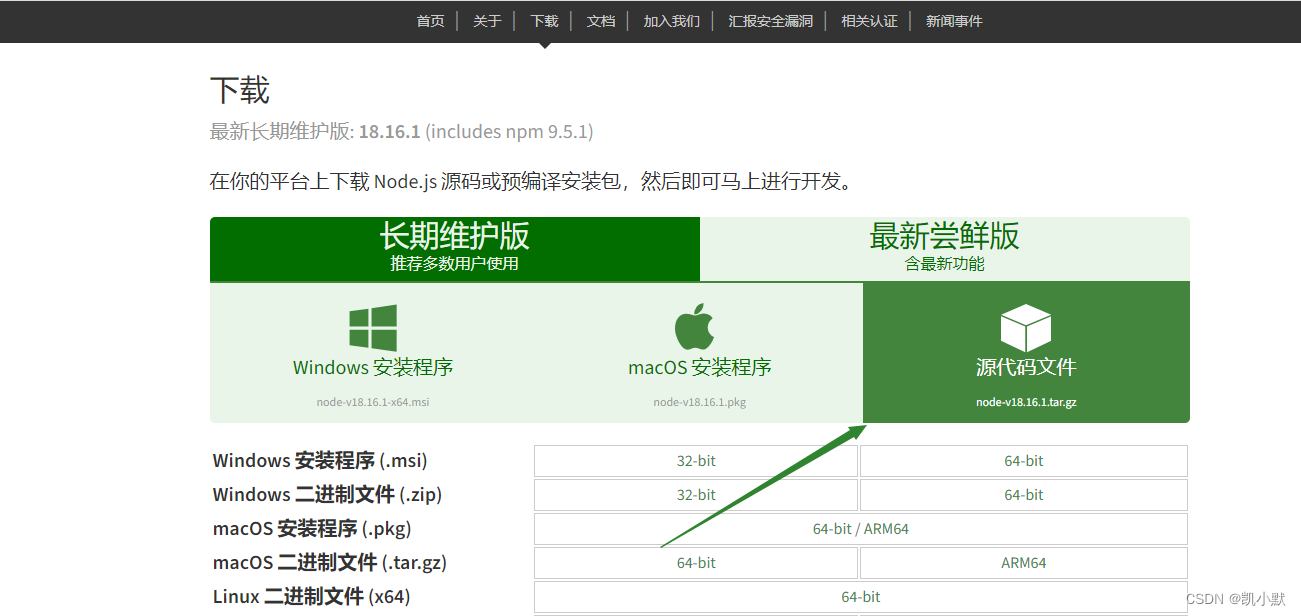Download ARM64 macOS 二进制文件 (.tar.gz)
1301x616 pixels.
coord(1024,563)
